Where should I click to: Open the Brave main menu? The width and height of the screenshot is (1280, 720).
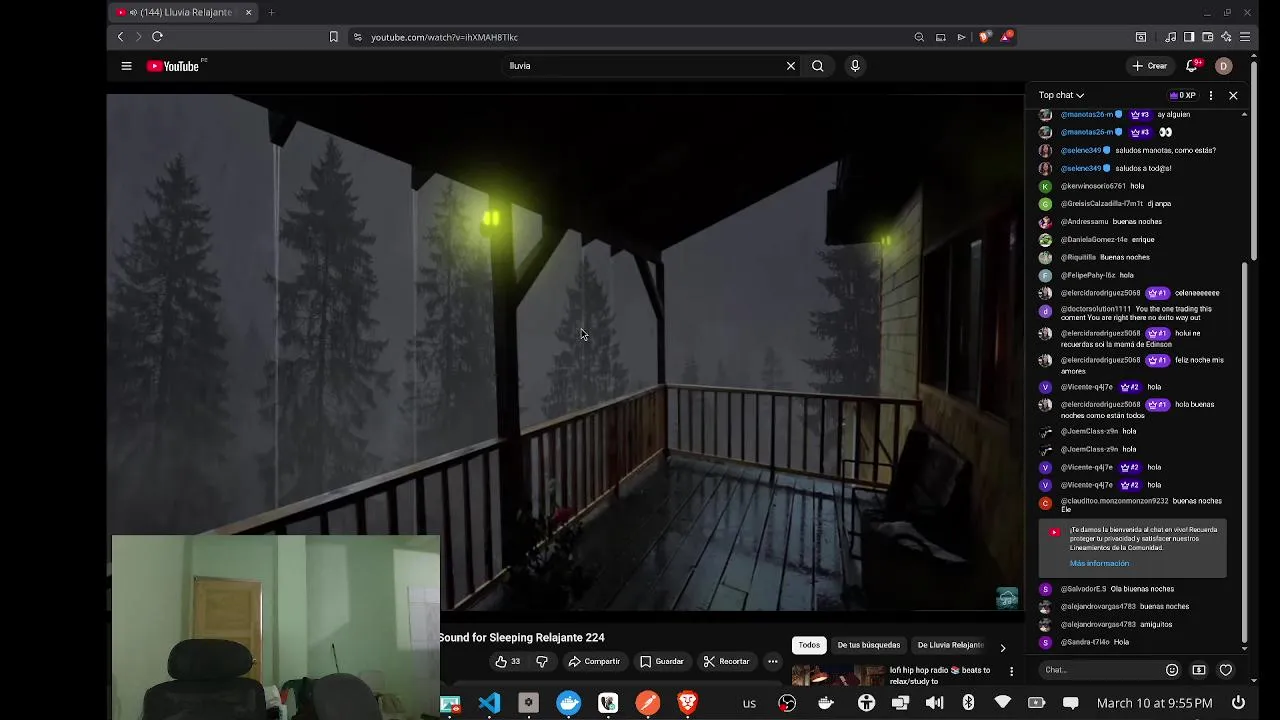(x=1245, y=37)
